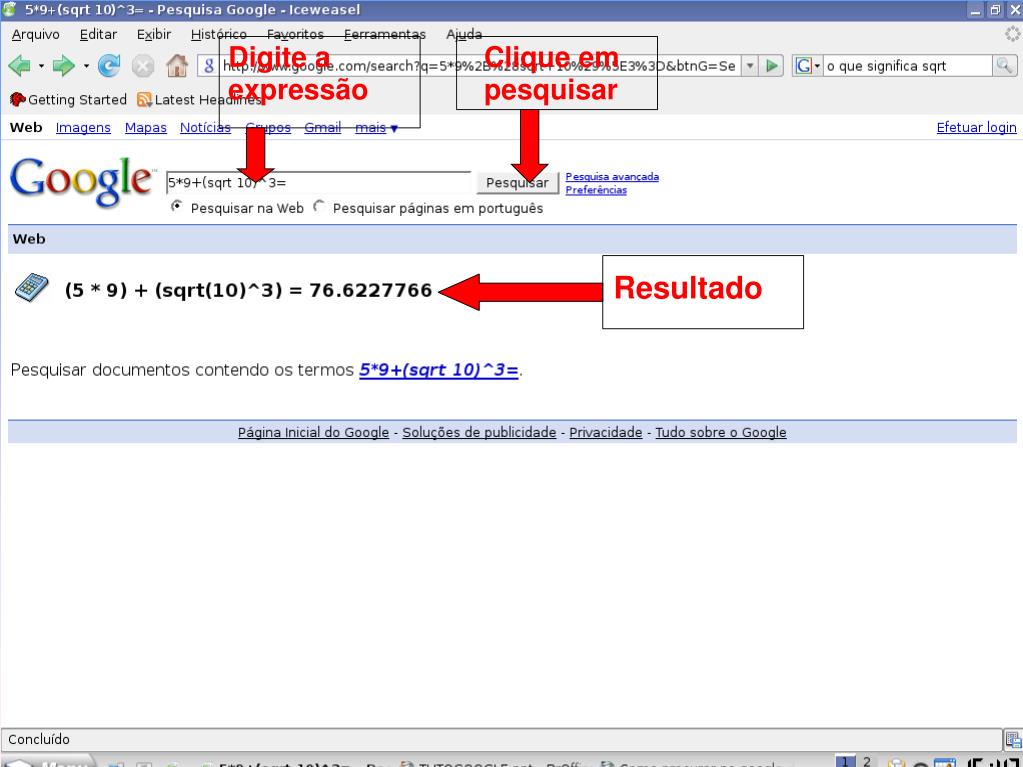Select 'Pesquisar na Web' radio option
Viewport: 1023px width, 767px height.
tap(176, 207)
